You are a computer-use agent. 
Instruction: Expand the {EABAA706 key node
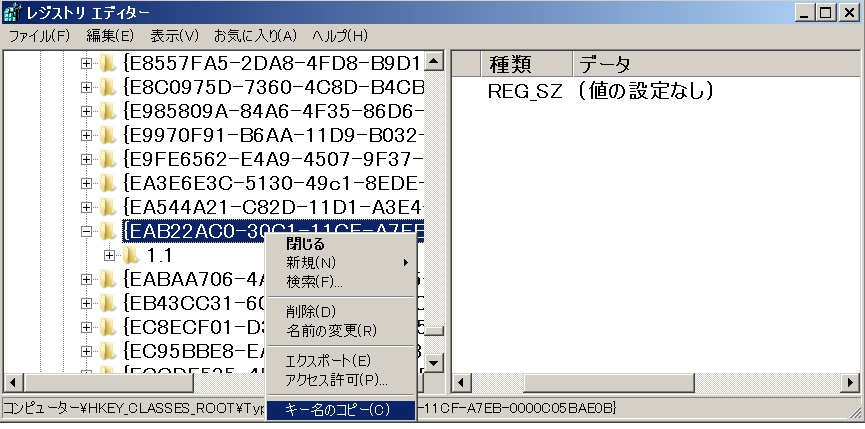86,279
